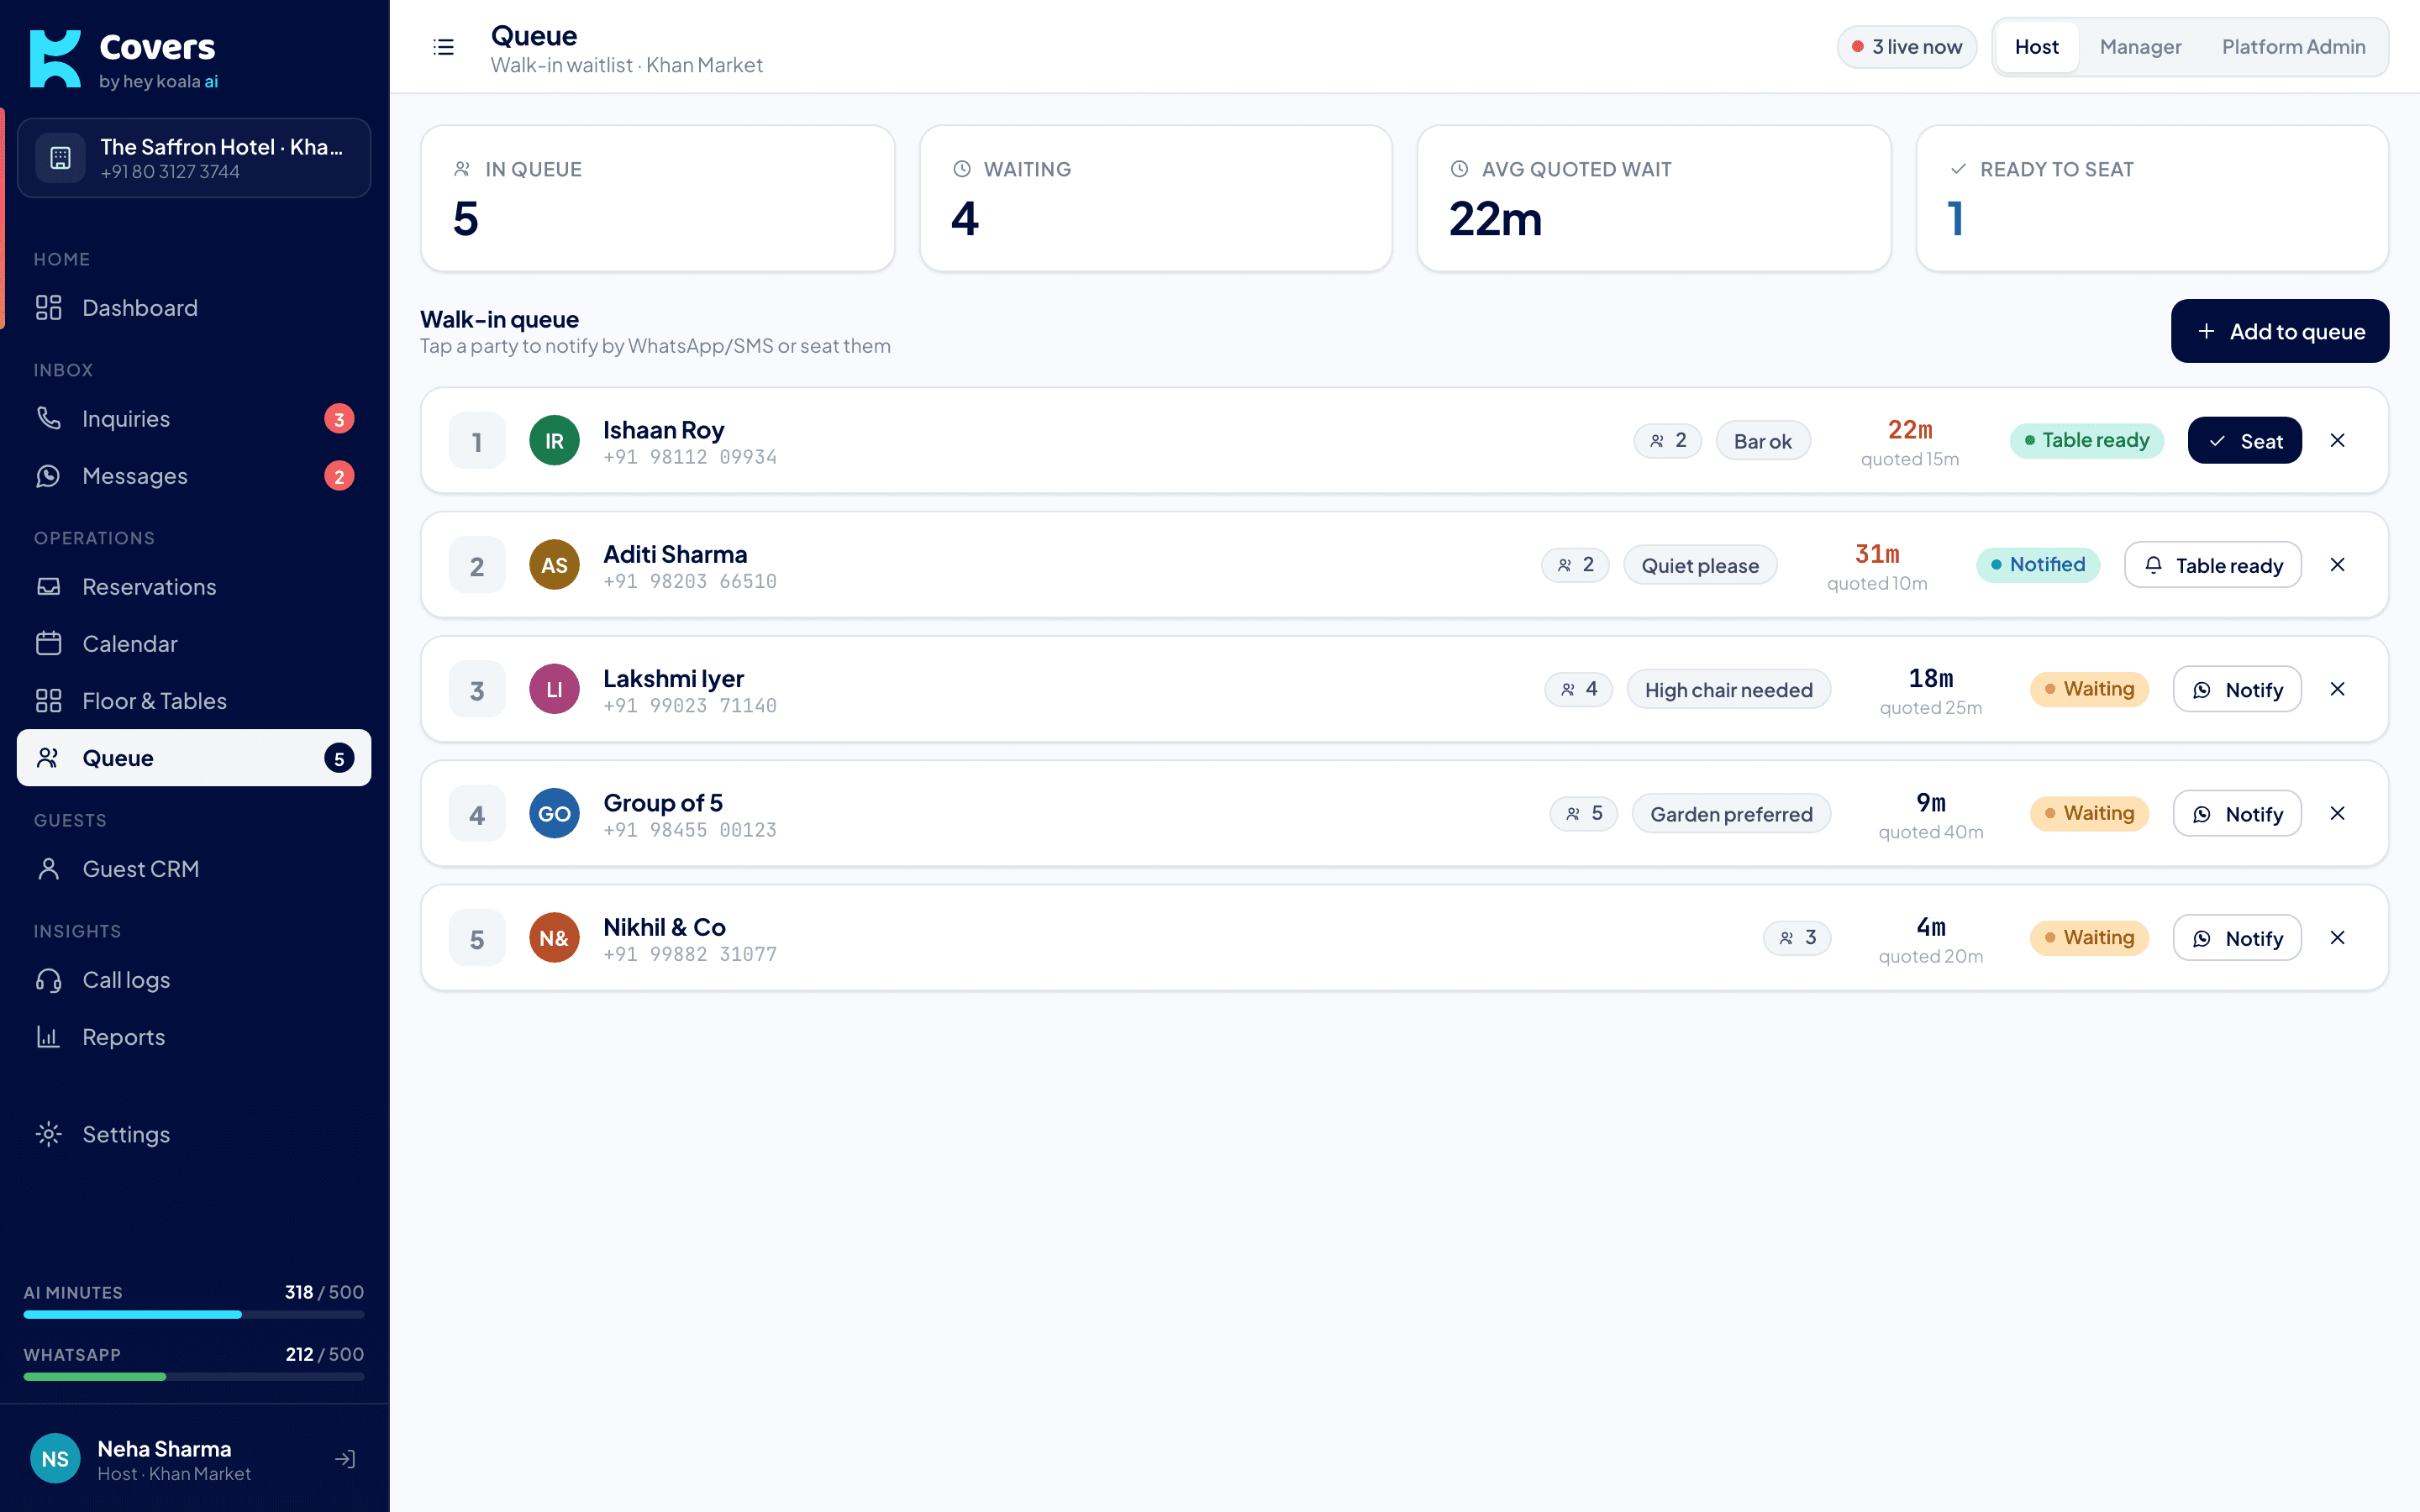Click the Notified status badge
Viewport: 2420px width, 1512px height.
(x=2037, y=565)
